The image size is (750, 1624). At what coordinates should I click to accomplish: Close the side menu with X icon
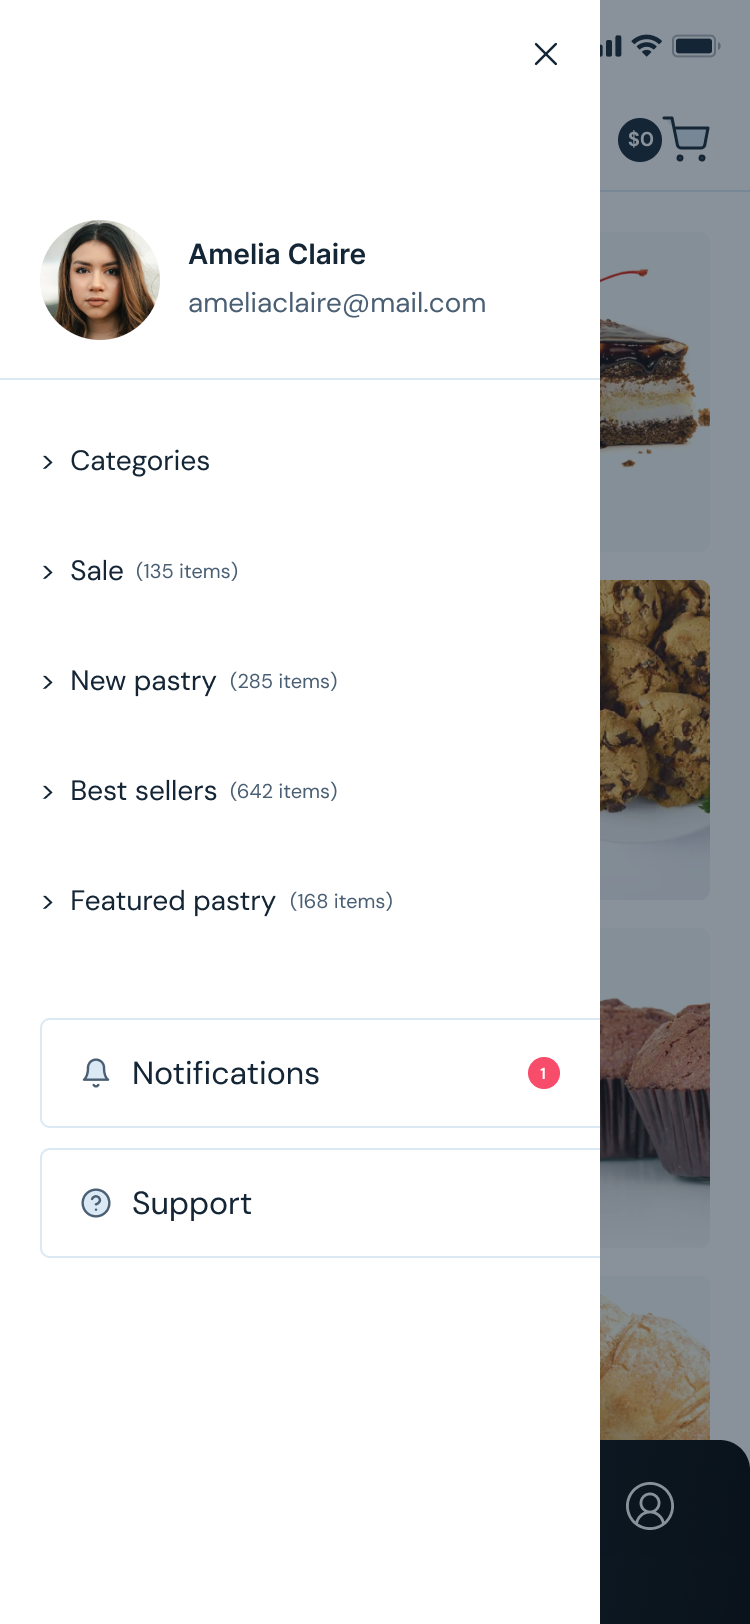(545, 54)
